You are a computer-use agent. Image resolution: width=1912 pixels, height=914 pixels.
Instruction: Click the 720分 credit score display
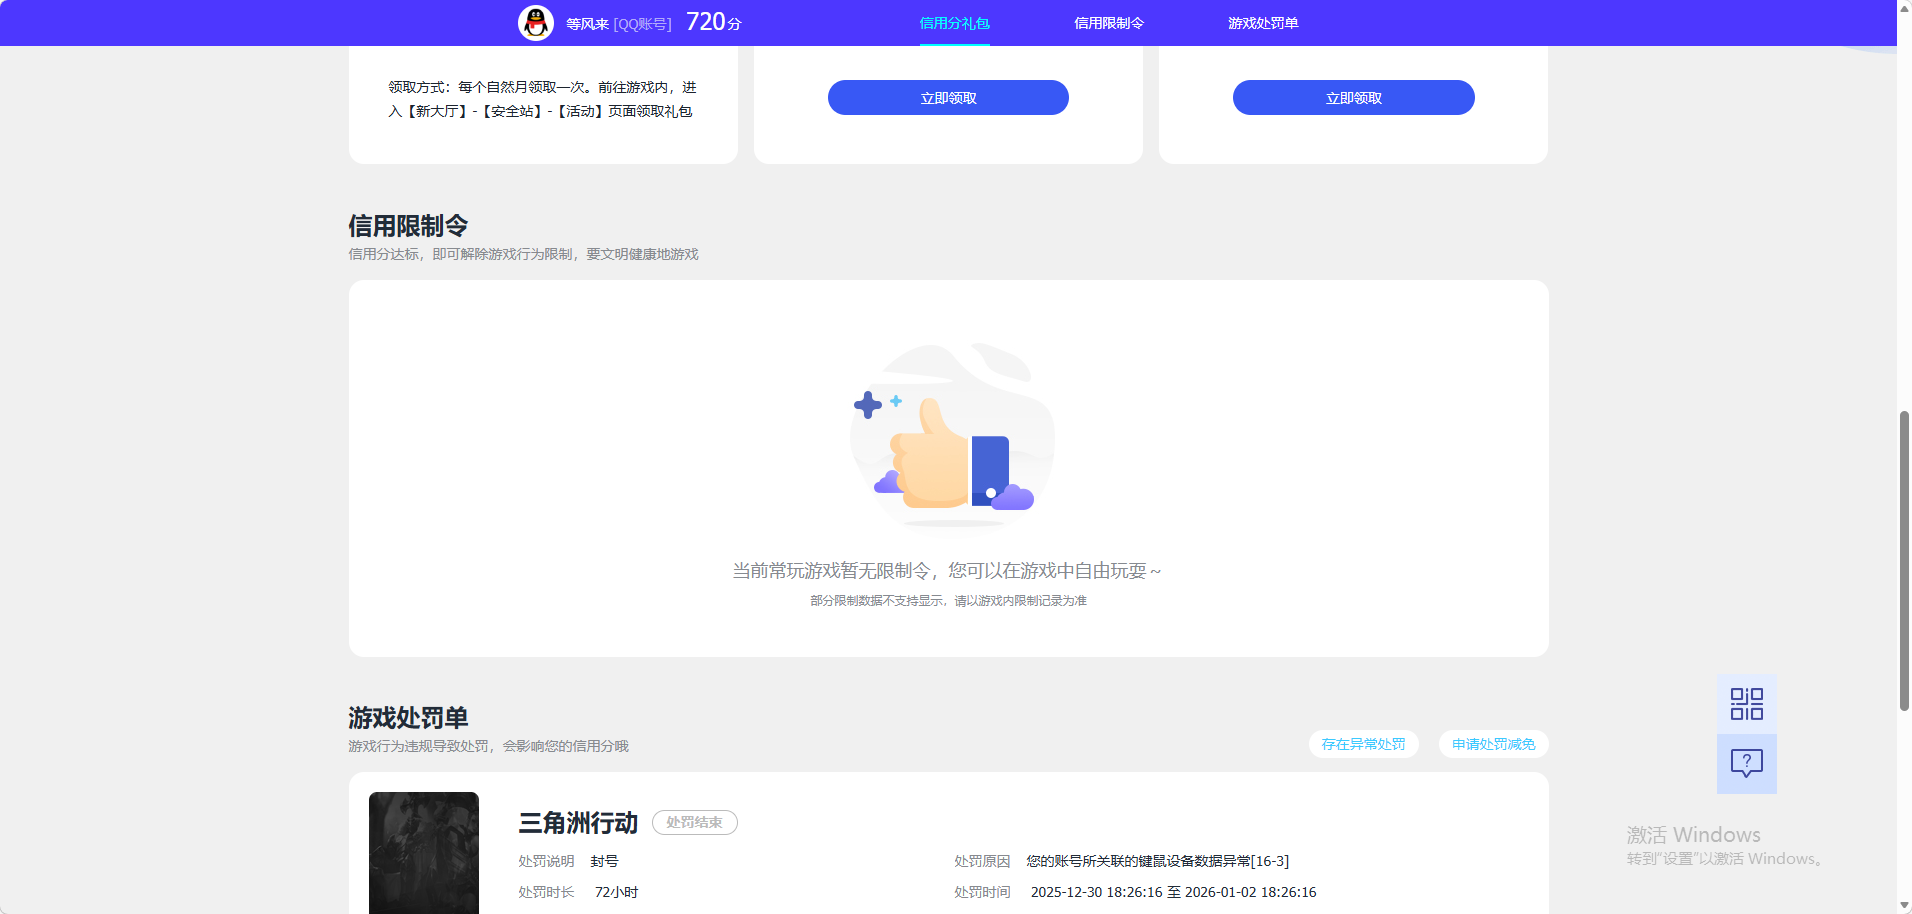(x=712, y=21)
